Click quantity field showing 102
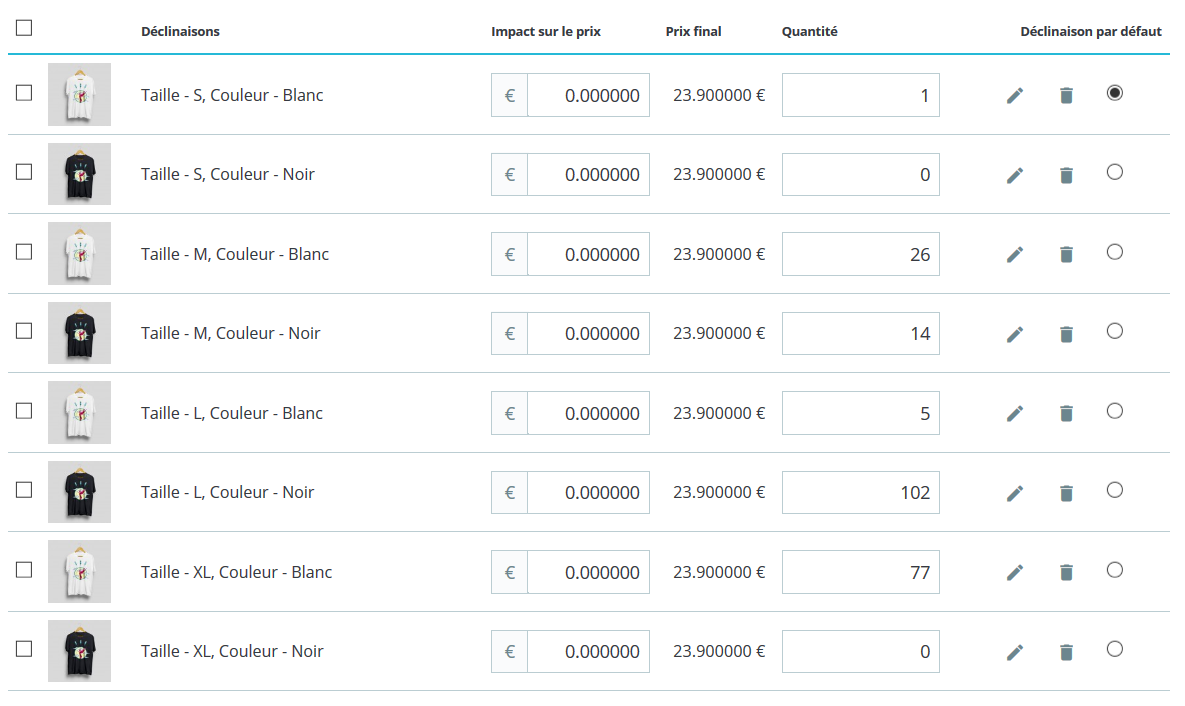The image size is (1185, 706). pos(860,493)
